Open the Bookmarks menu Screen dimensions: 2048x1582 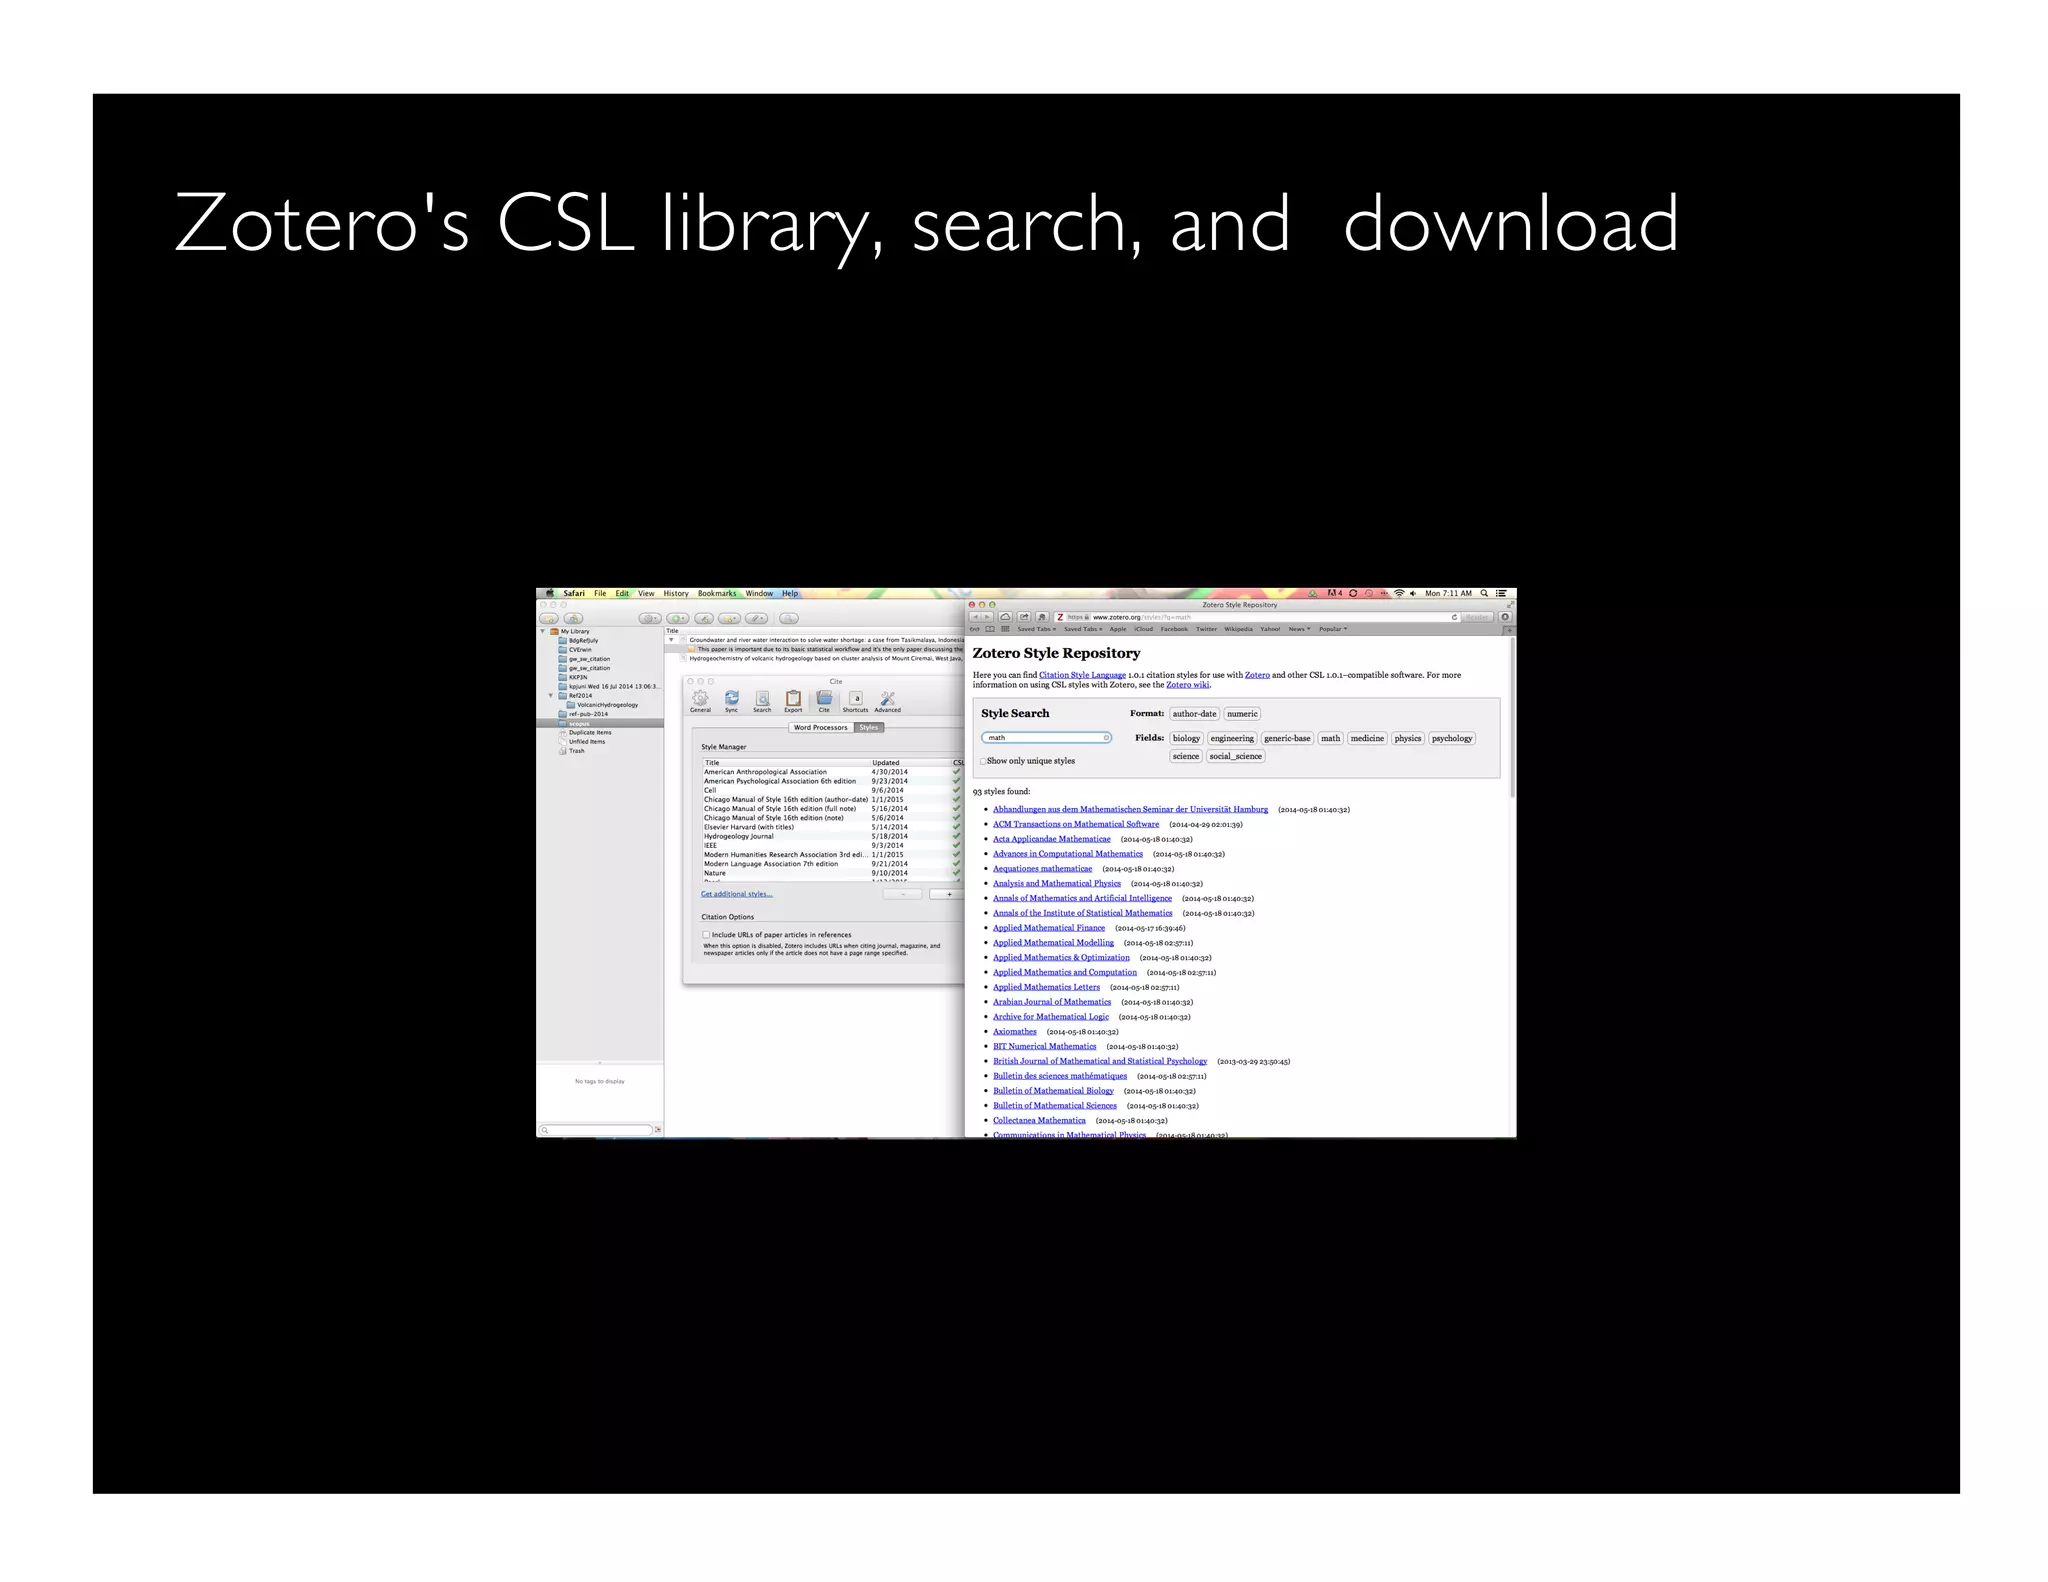point(717,593)
